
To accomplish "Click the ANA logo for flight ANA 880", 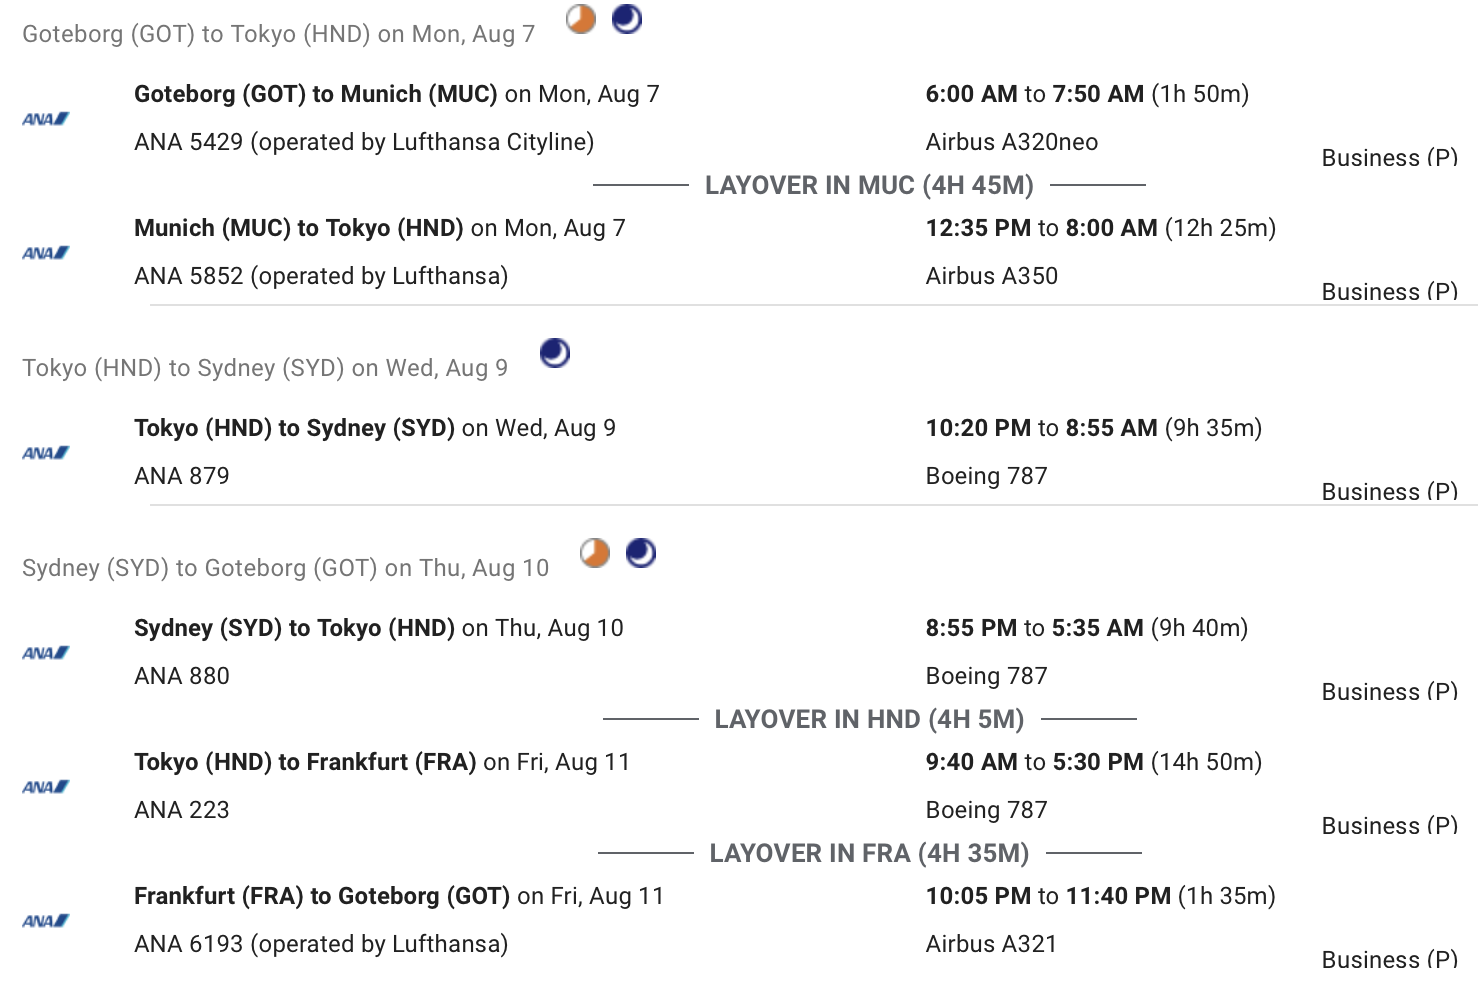I will click(x=46, y=653).
